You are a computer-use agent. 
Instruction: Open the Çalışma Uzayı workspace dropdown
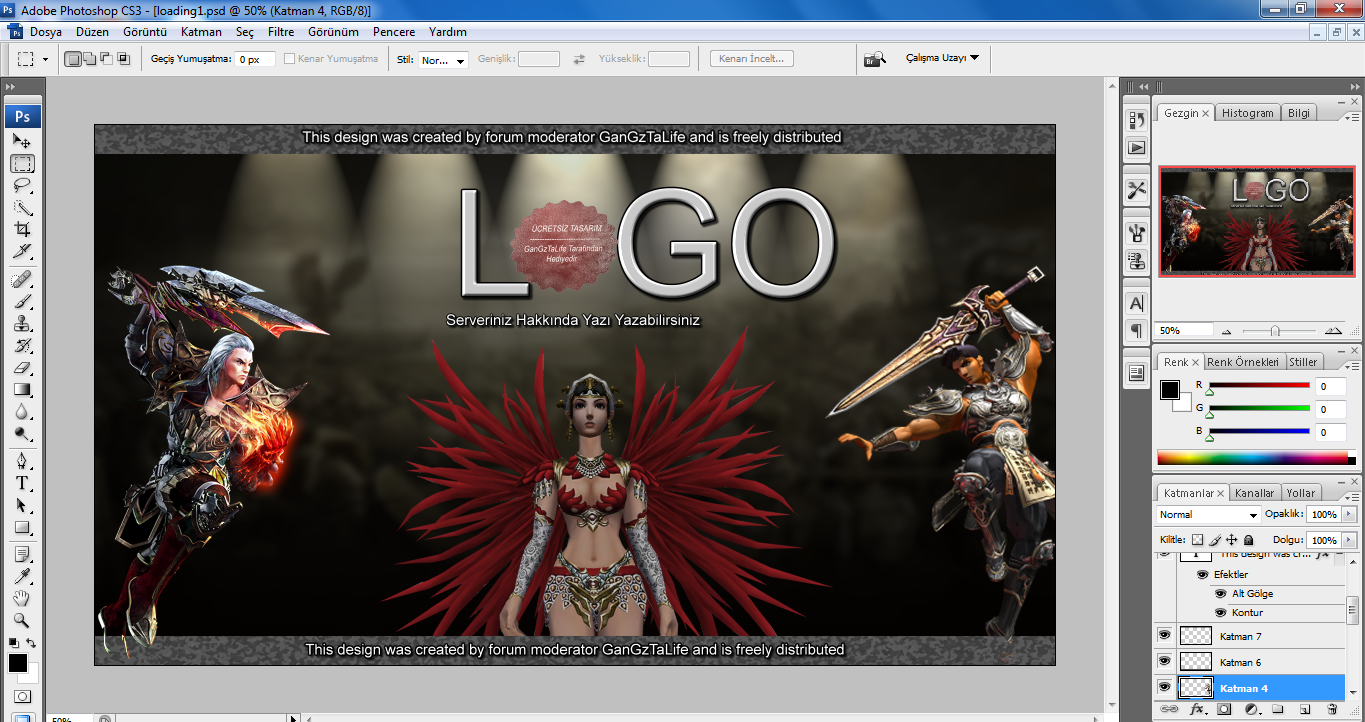pos(942,58)
